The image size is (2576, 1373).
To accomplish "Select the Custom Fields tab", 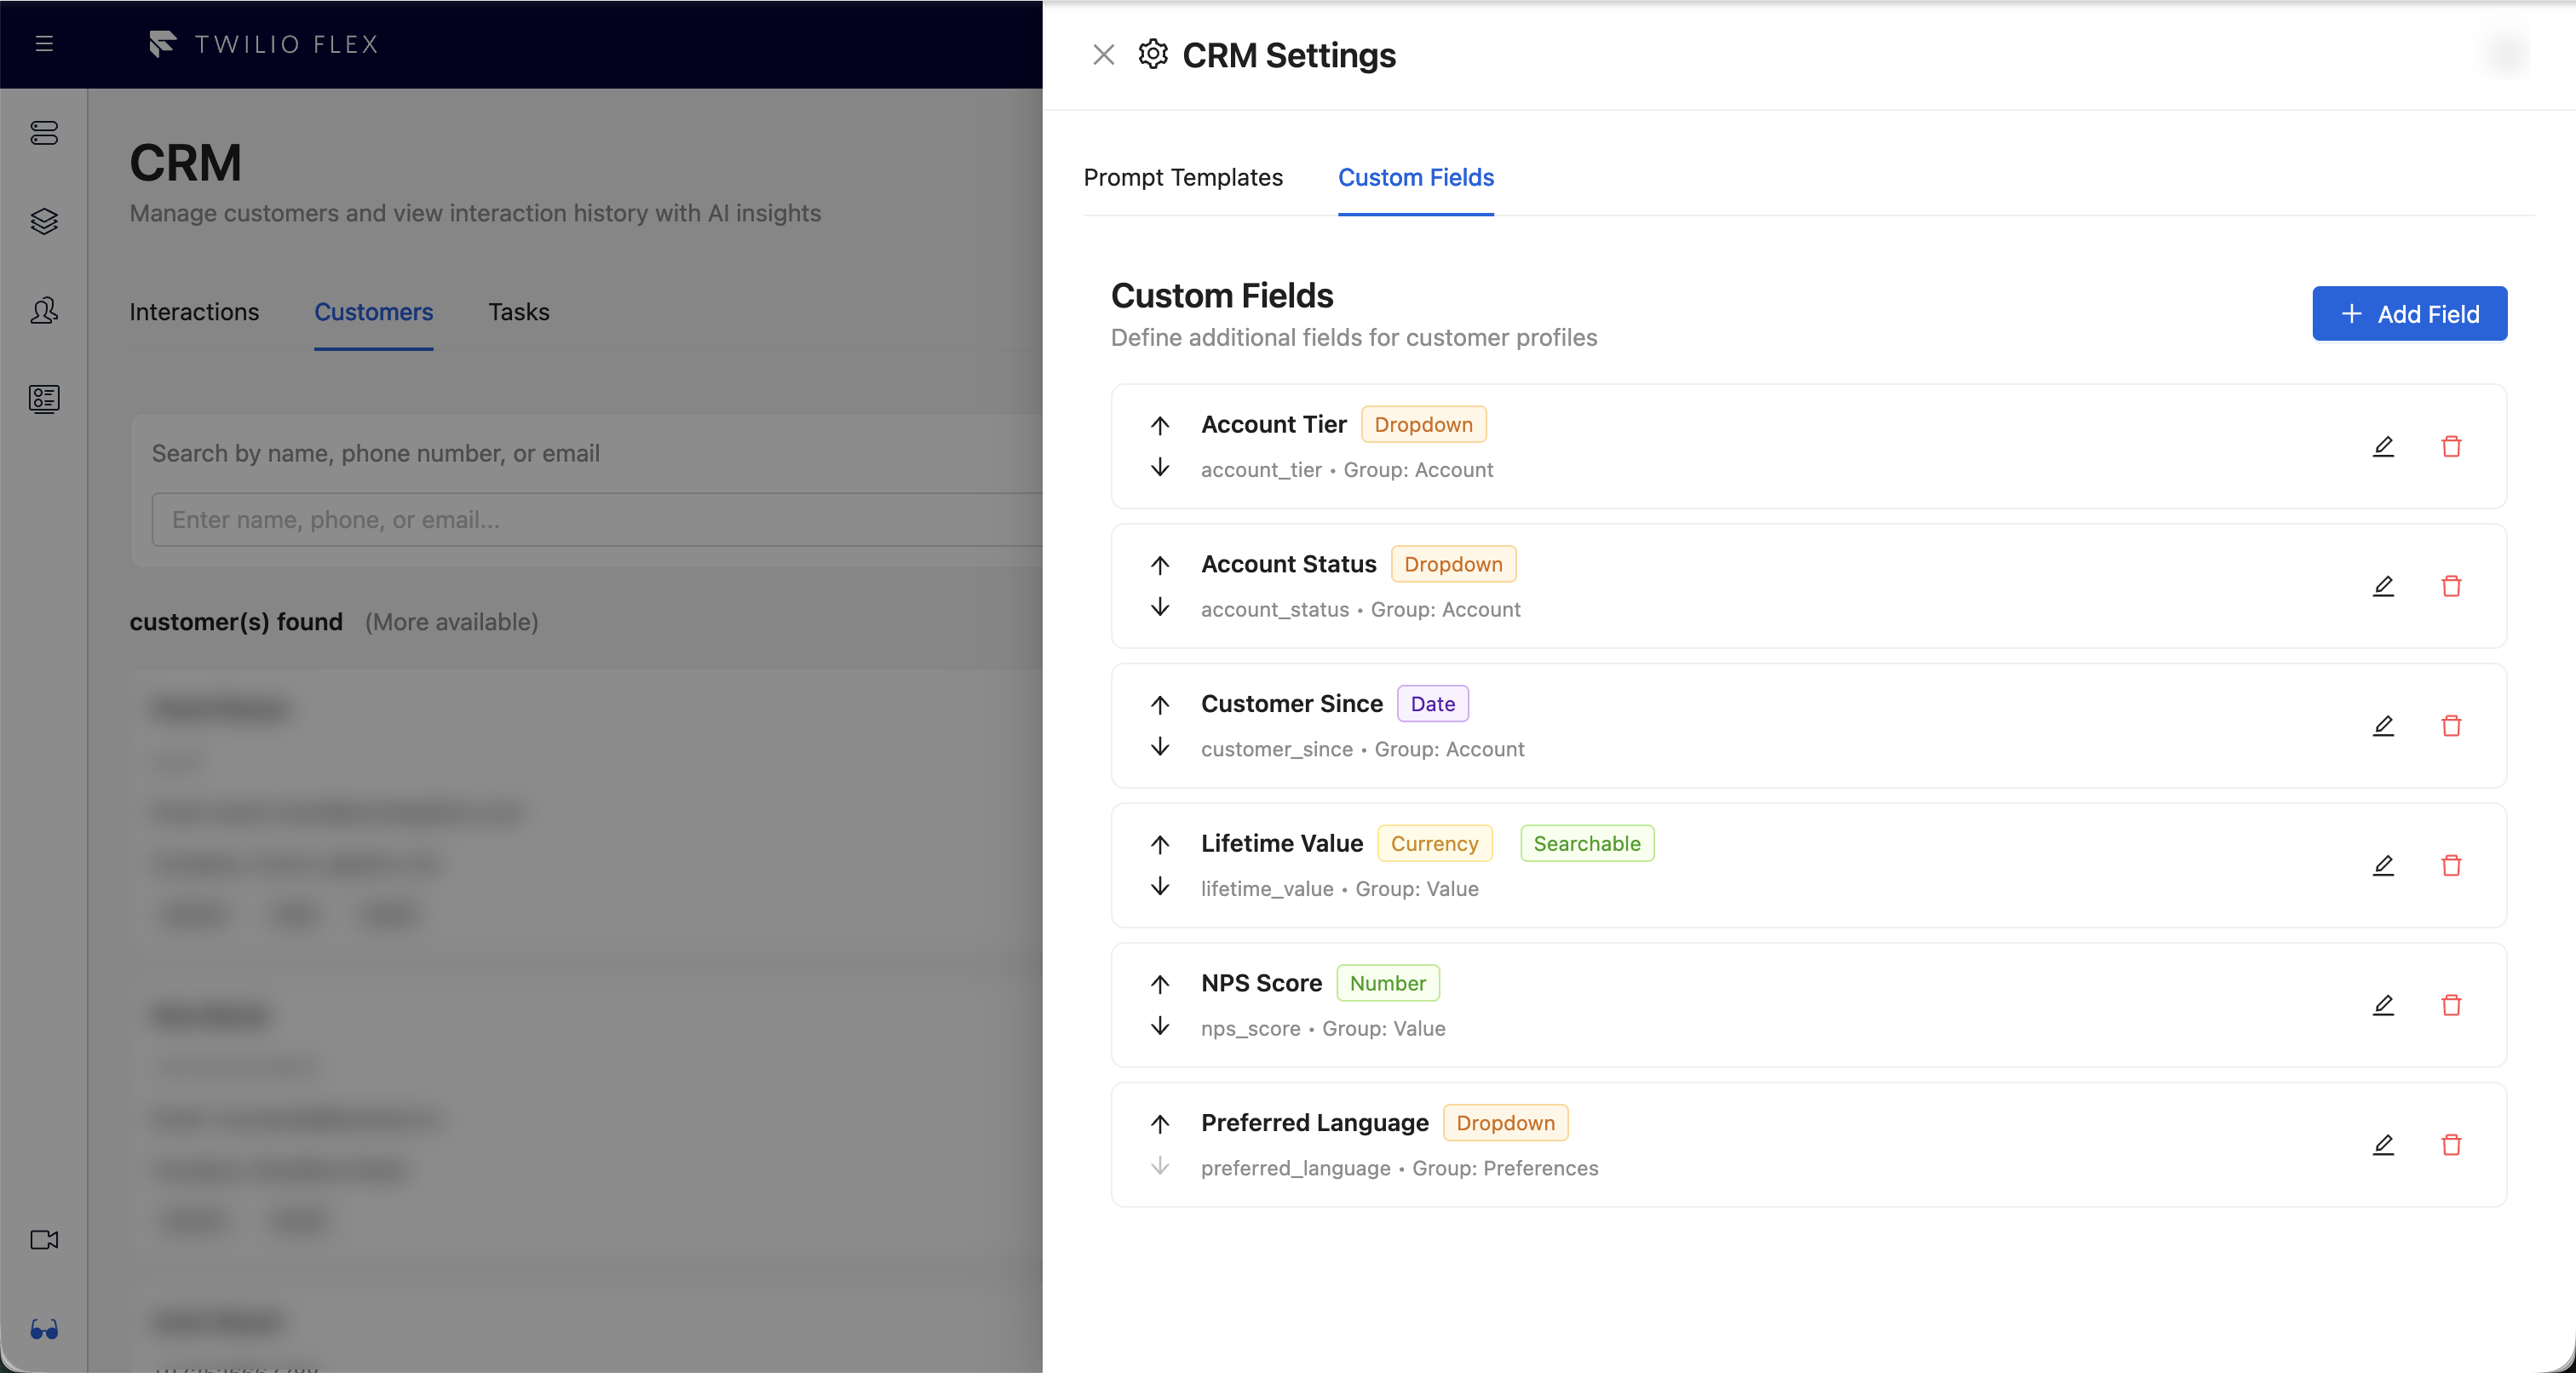I will [x=1416, y=177].
